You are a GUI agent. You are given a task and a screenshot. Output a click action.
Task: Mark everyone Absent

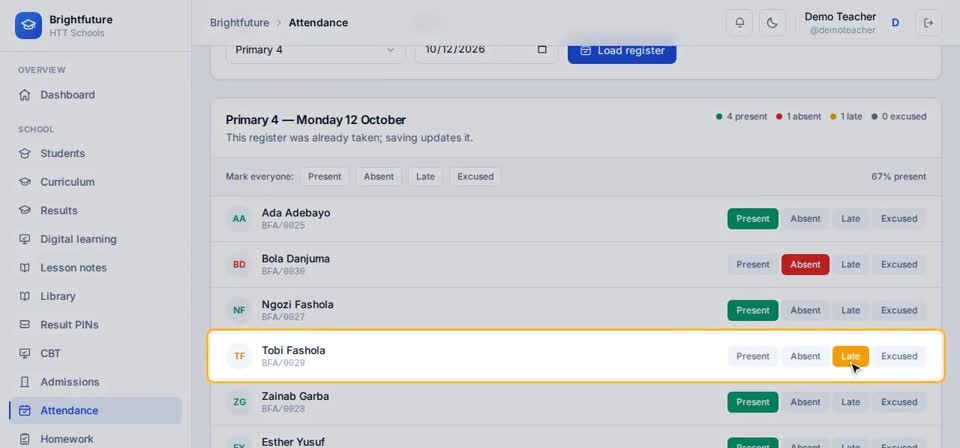click(379, 177)
